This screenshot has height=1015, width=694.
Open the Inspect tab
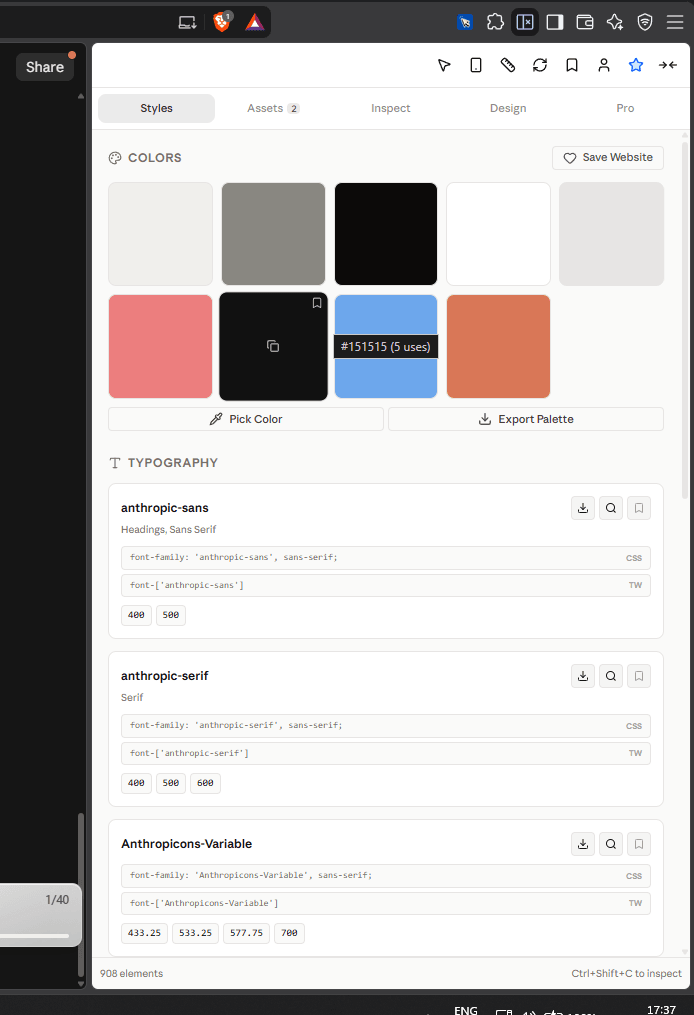(390, 108)
